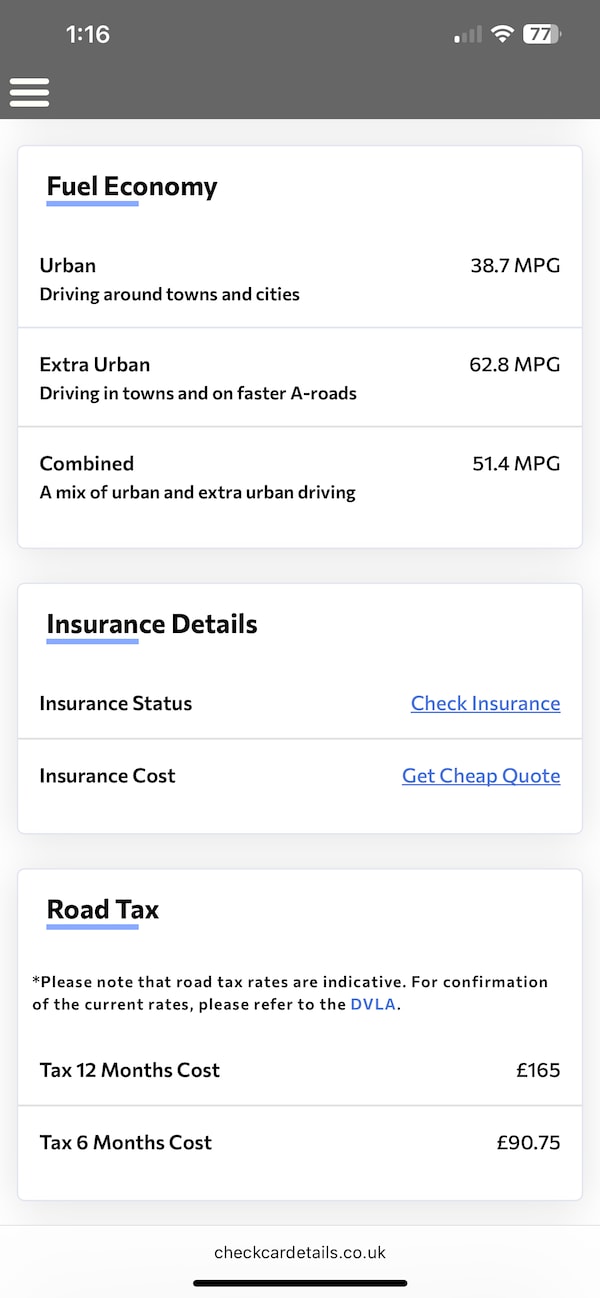Tap the Urban 38.7 MPG row
Screen dimensions: 600x1298
point(300,278)
